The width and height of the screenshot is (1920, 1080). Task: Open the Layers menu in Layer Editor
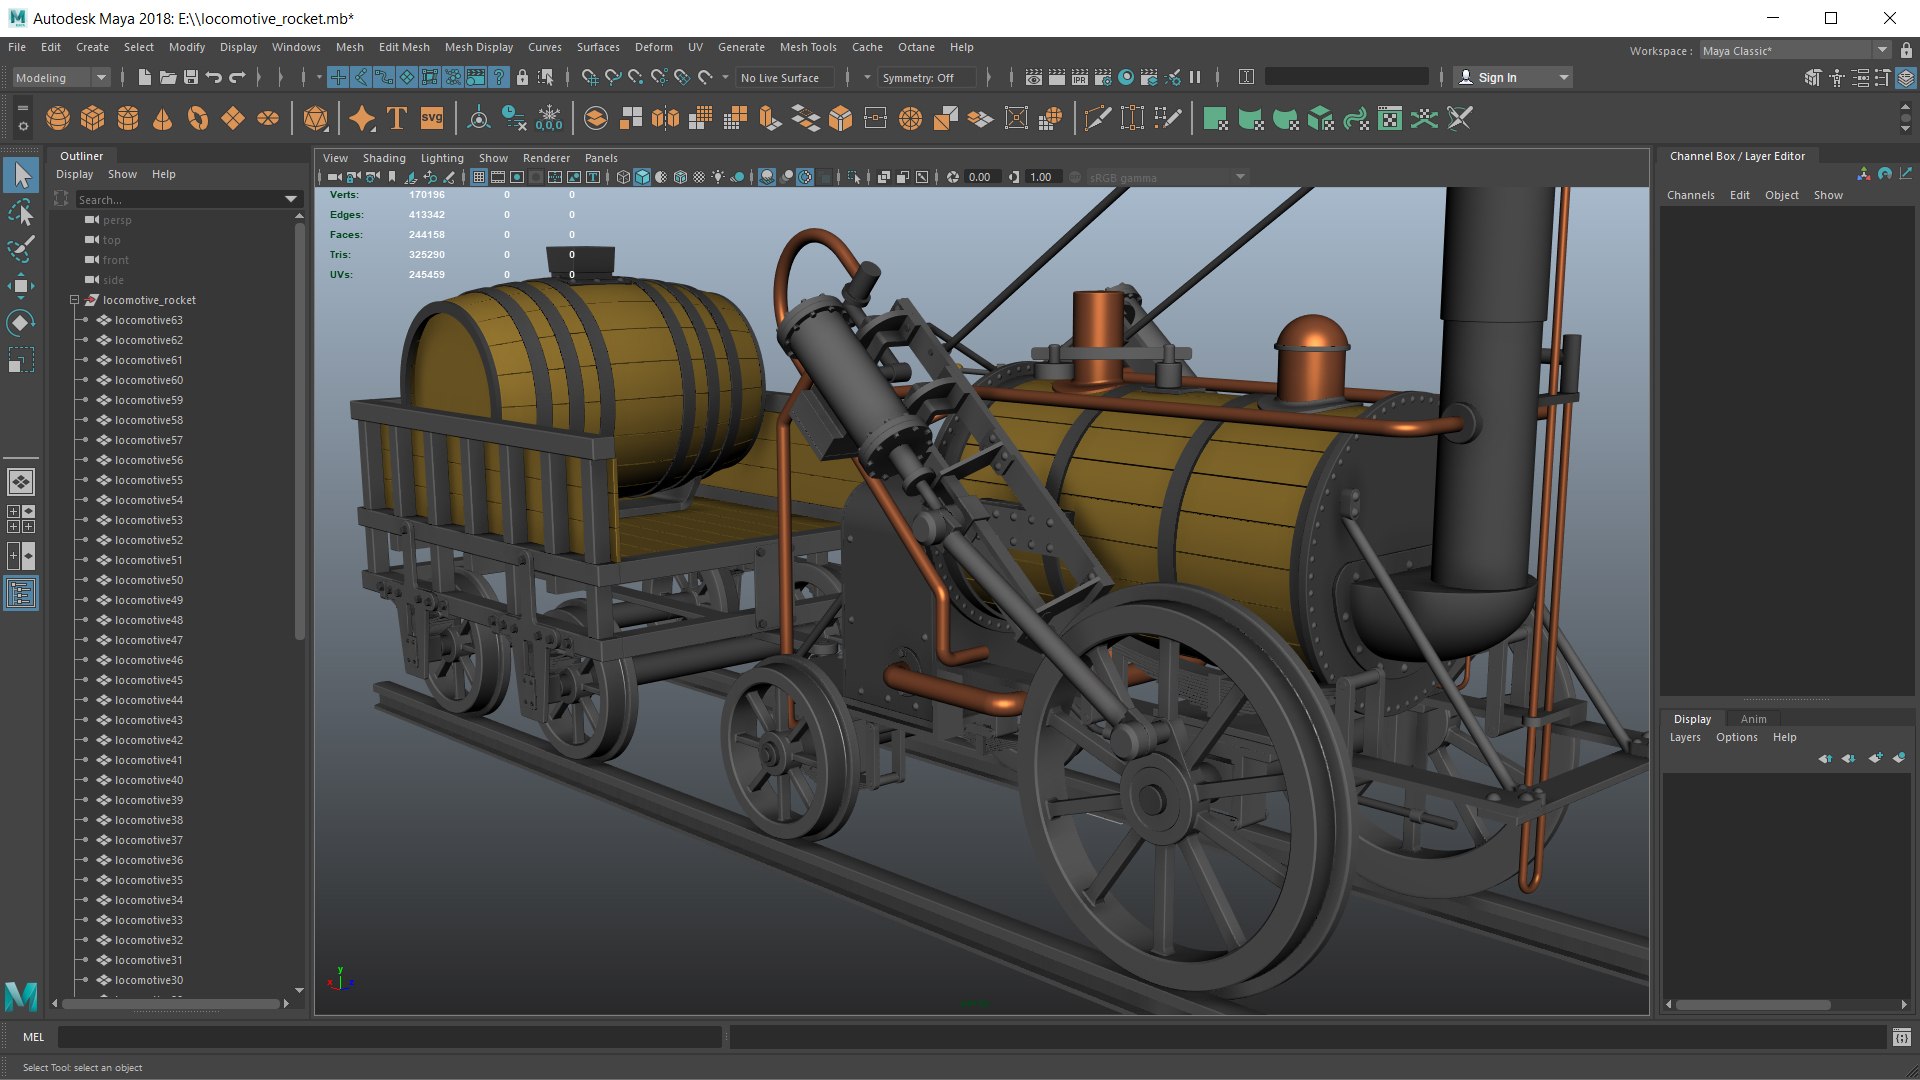click(1685, 737)
